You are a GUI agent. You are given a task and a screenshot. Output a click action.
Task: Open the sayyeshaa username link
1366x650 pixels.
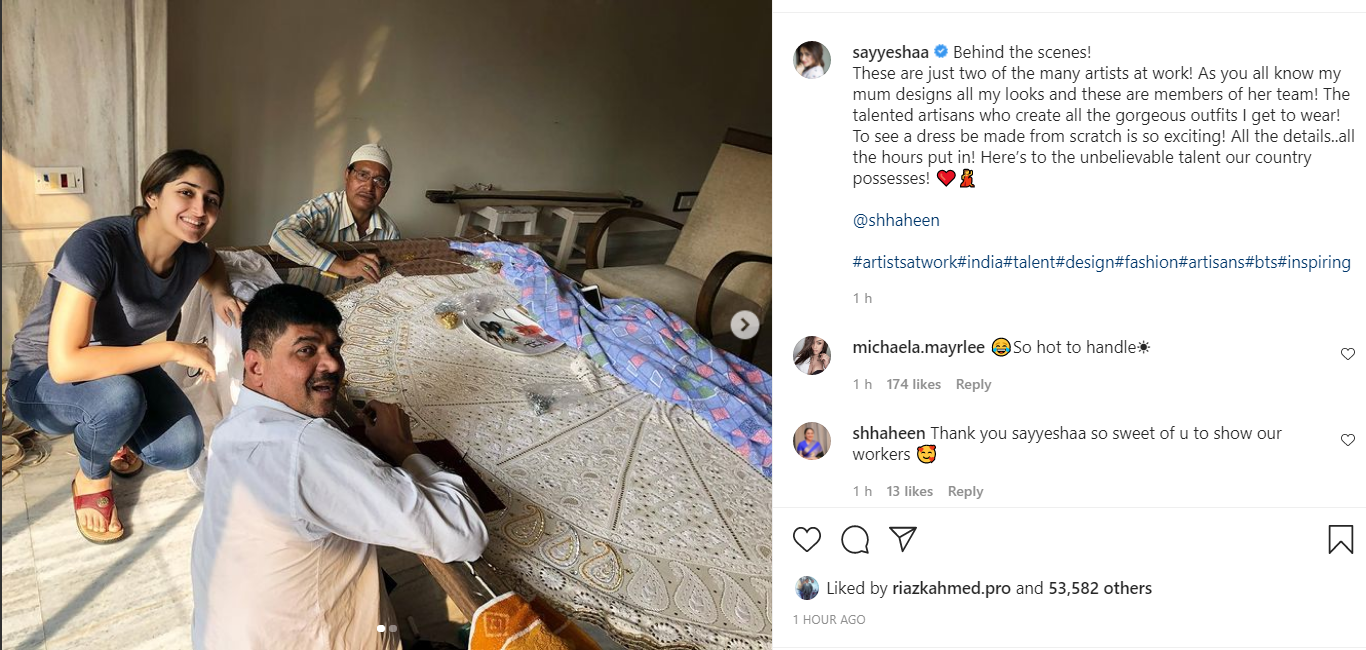(x=890, y=52)
